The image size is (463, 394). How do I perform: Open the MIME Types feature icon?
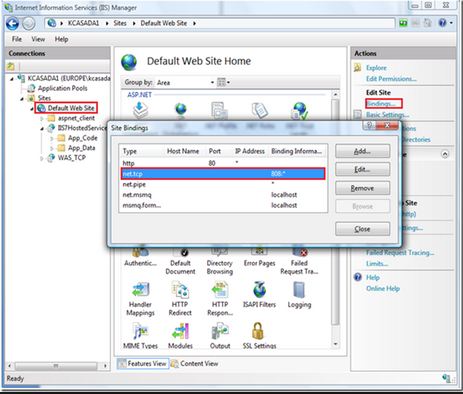point(140,331)
